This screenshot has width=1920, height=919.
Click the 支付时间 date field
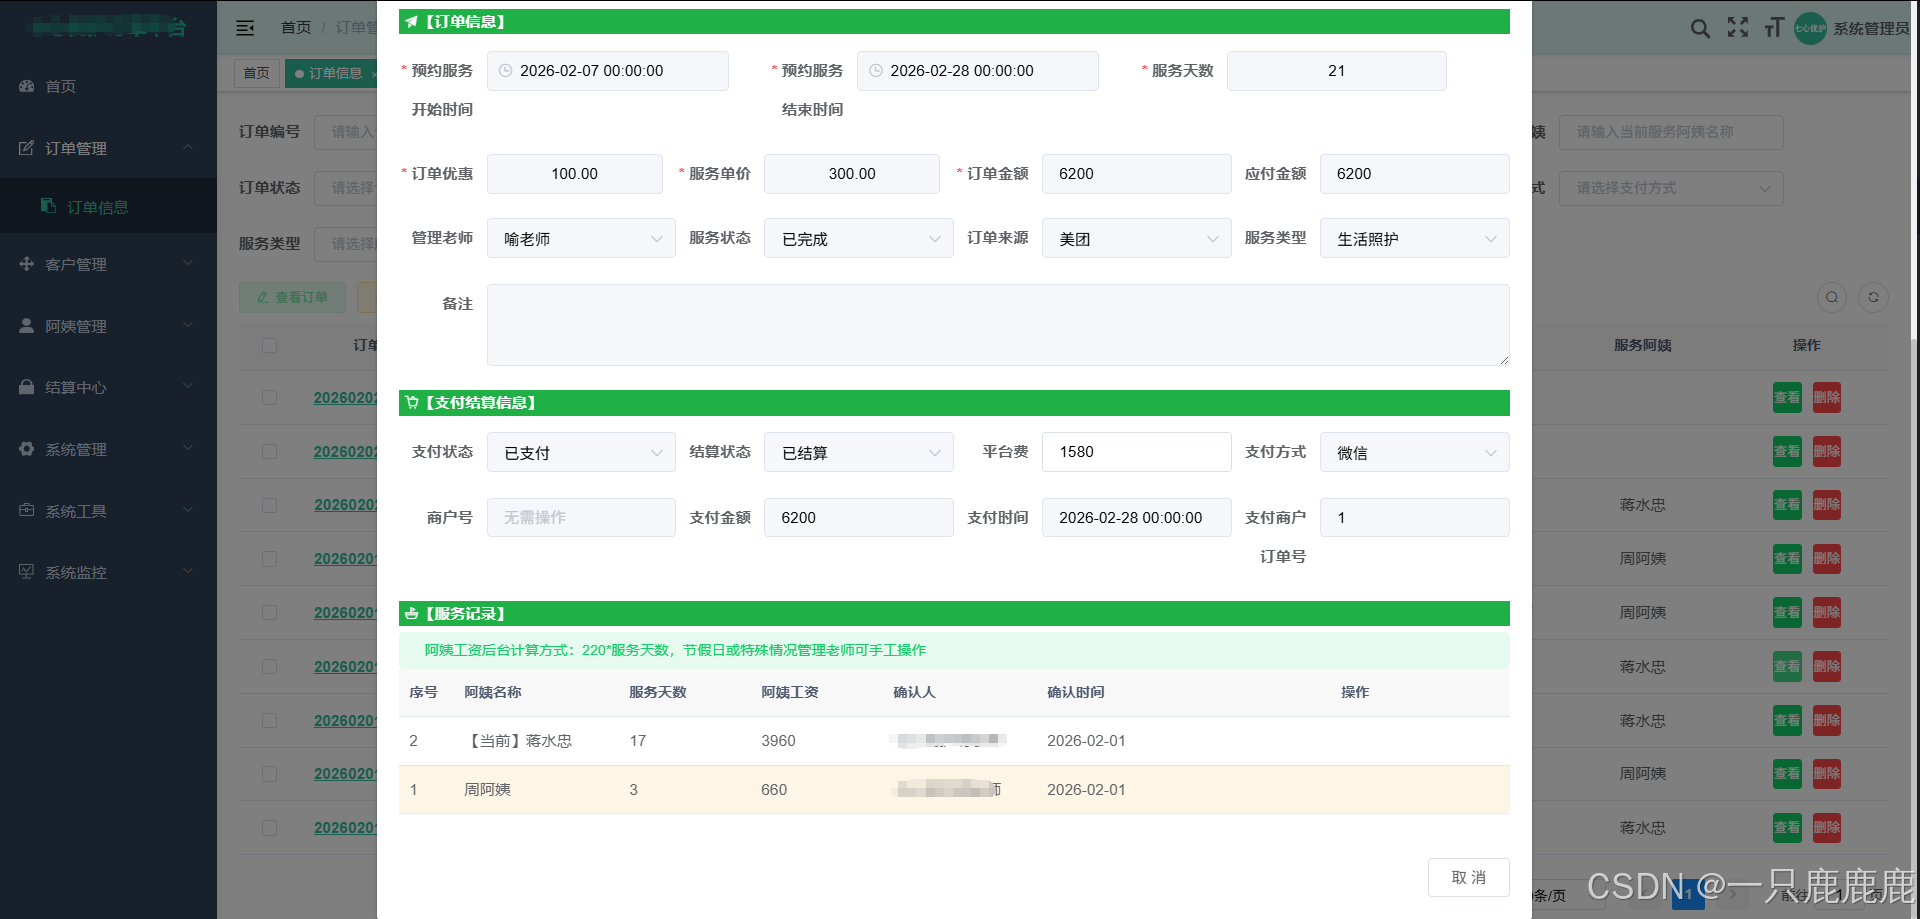1136,518
